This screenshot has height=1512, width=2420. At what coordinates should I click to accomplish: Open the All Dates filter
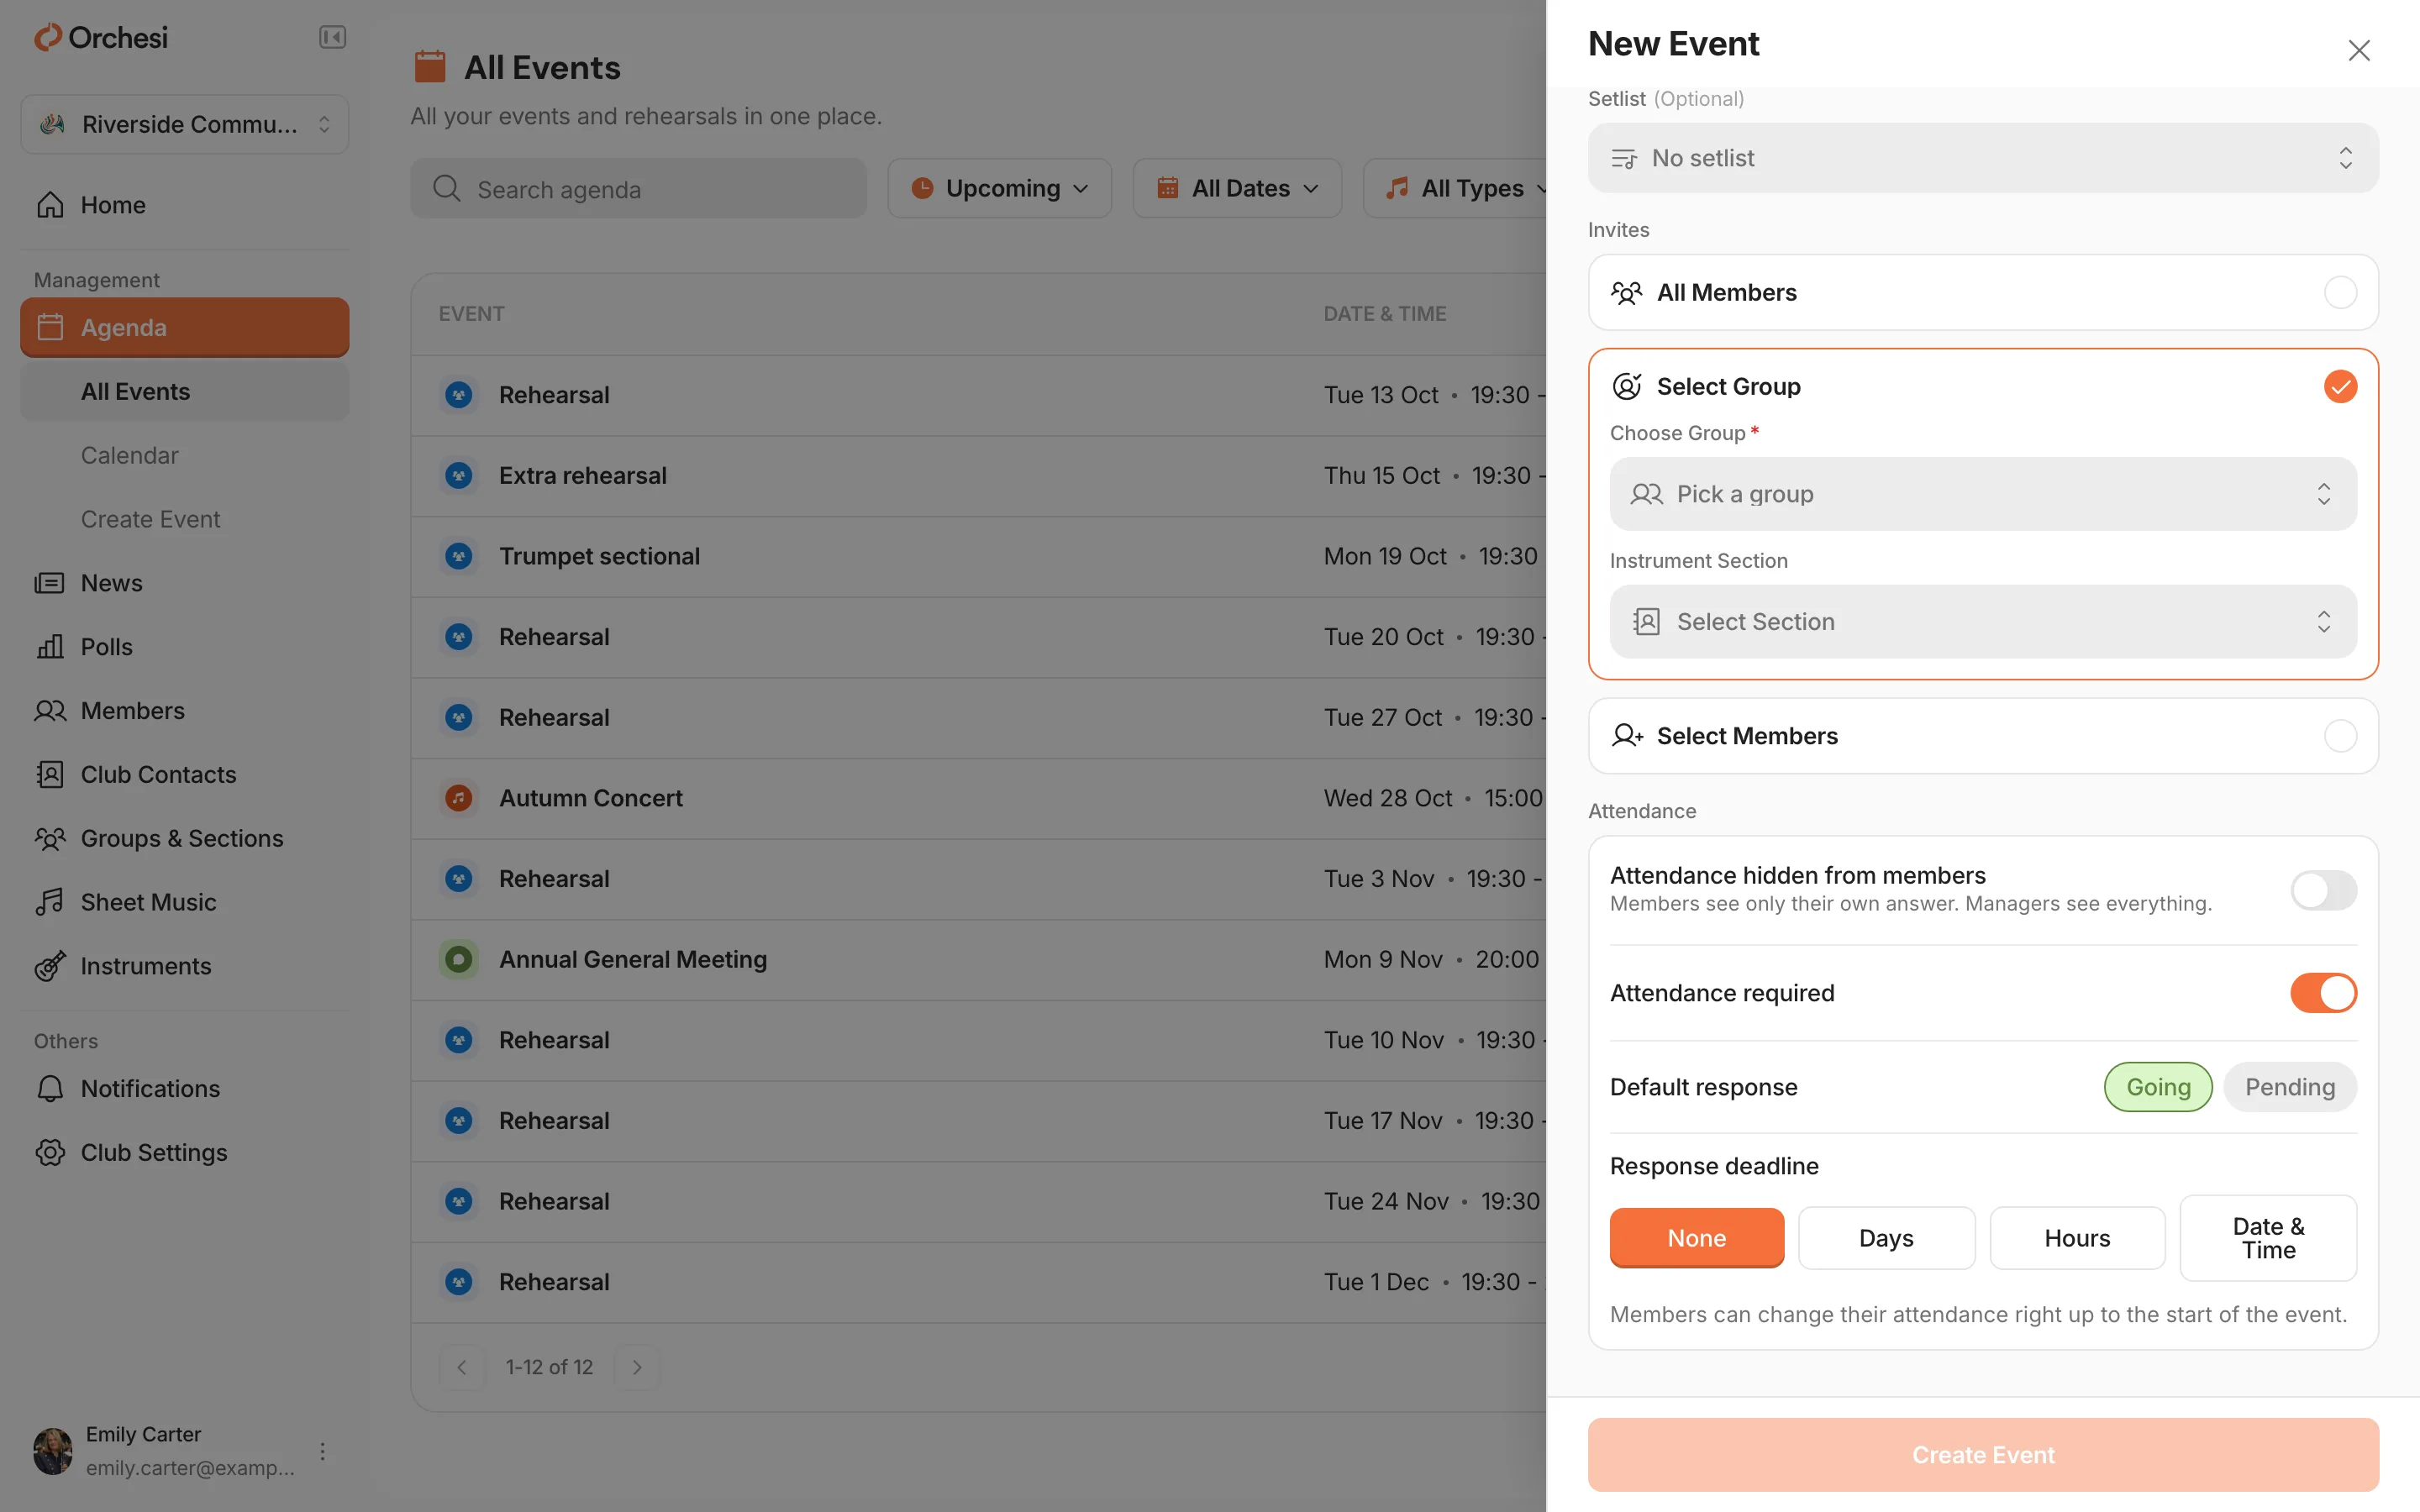(1237, 189)
